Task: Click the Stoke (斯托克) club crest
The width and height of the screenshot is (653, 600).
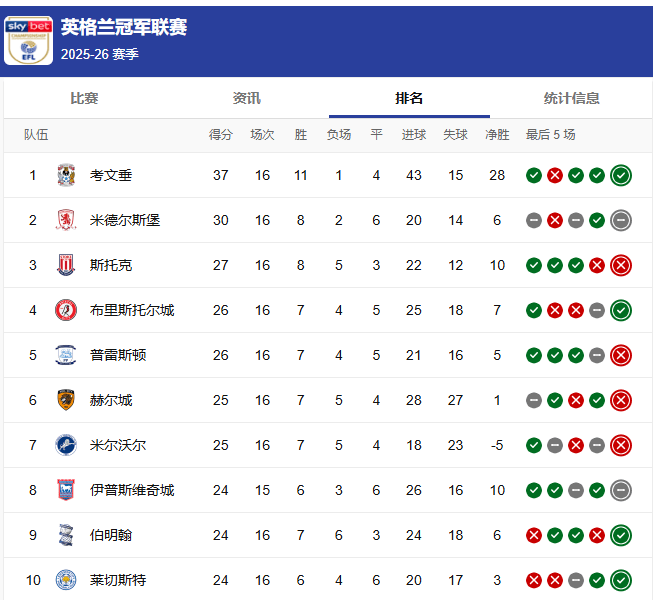Action: 66,265
